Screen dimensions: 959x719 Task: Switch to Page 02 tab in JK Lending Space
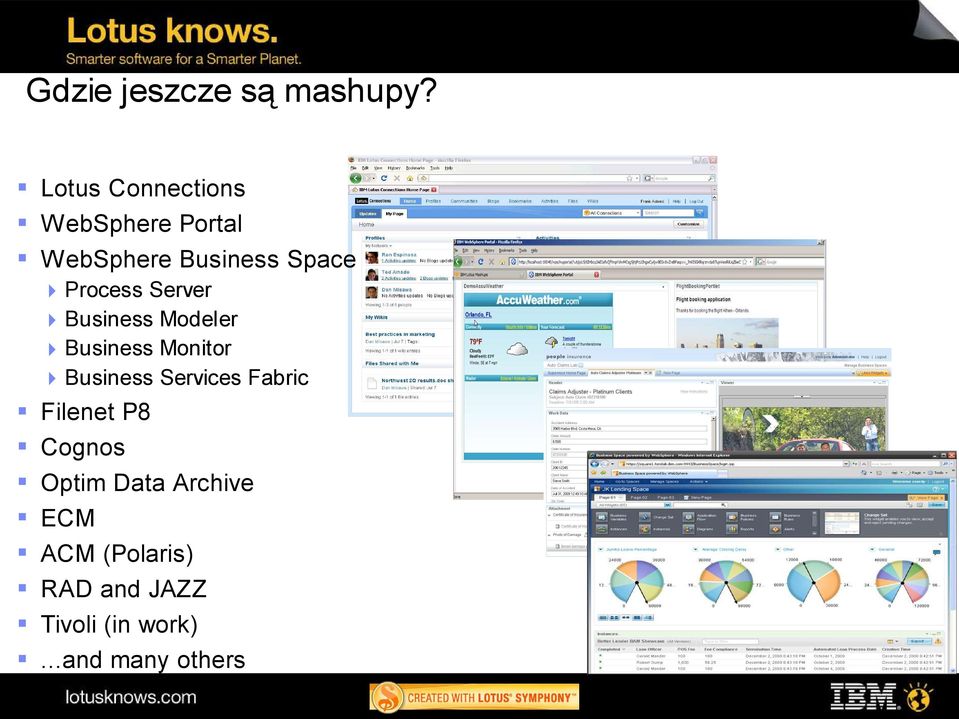point(640,498)
